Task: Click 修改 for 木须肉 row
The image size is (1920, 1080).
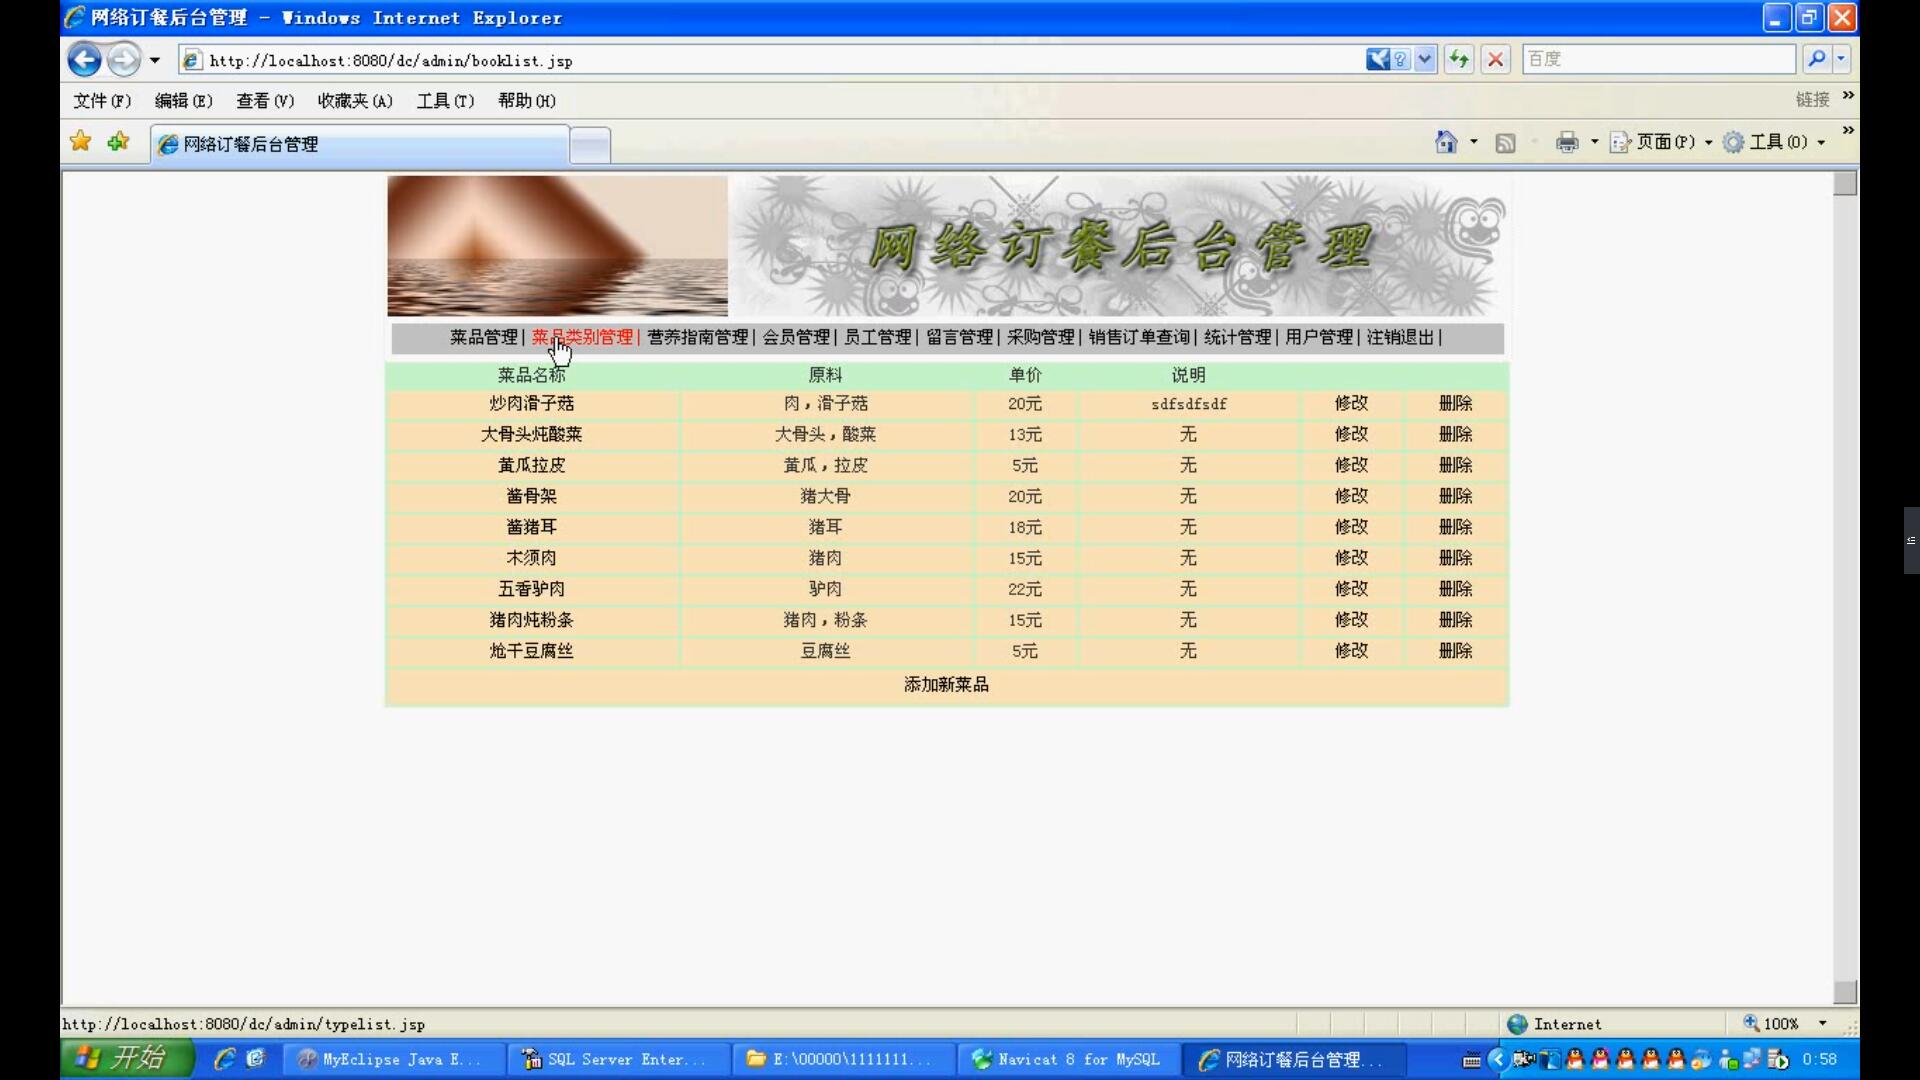Action: (1351, 559)
